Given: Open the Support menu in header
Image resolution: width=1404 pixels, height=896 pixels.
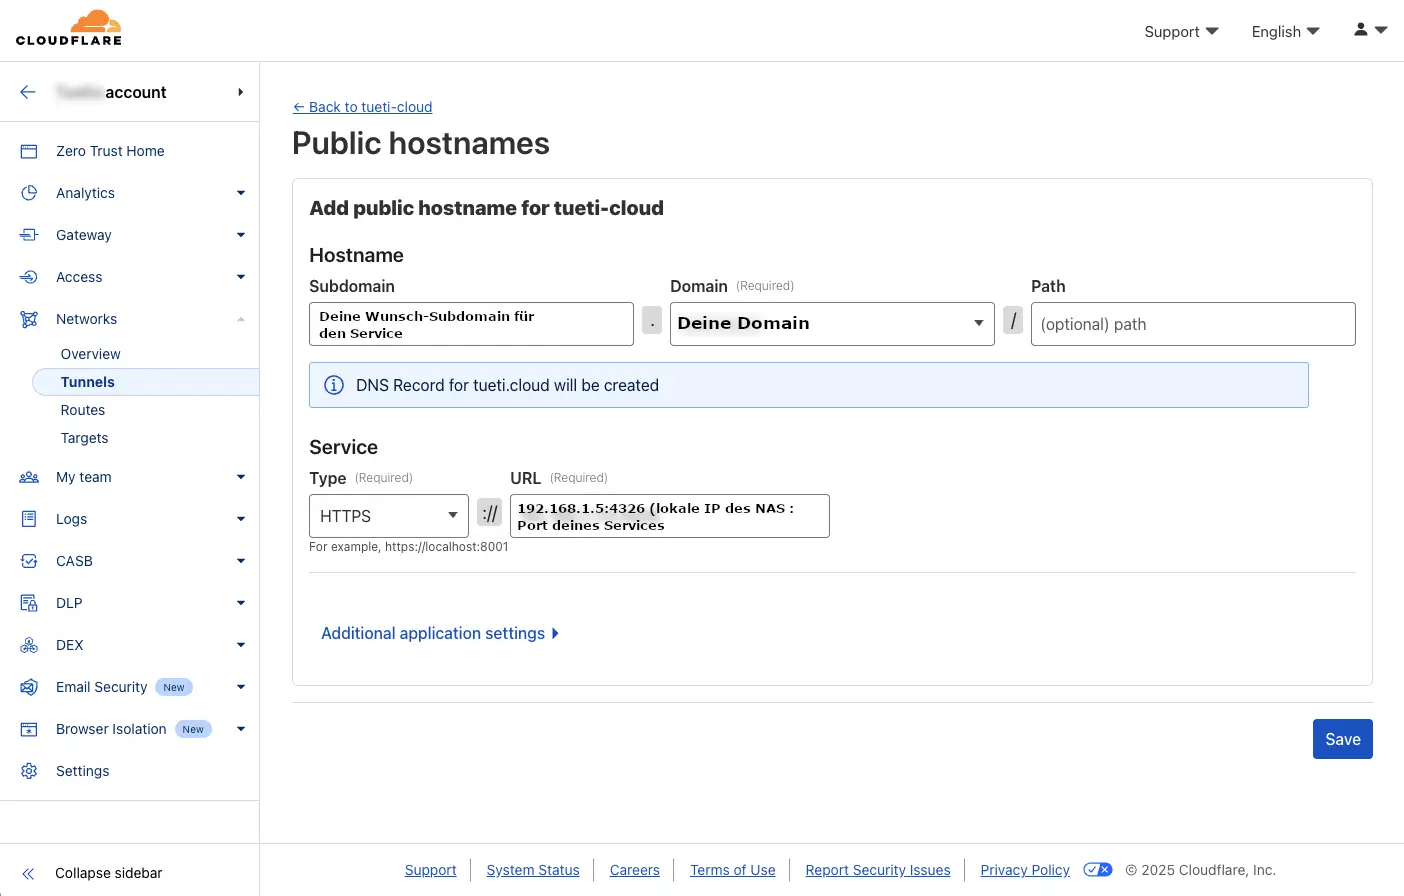Looking at the screenshot, I should (x=1181, y=31).
